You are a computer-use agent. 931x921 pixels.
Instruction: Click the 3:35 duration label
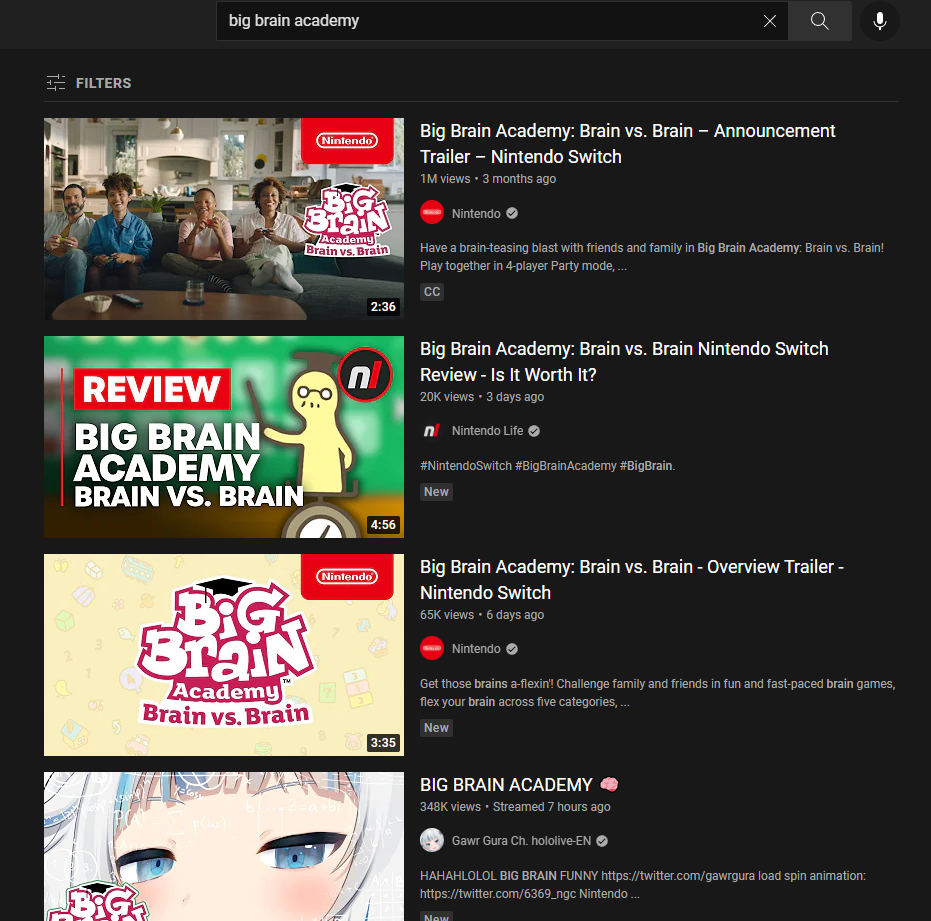tap(383, 742)
